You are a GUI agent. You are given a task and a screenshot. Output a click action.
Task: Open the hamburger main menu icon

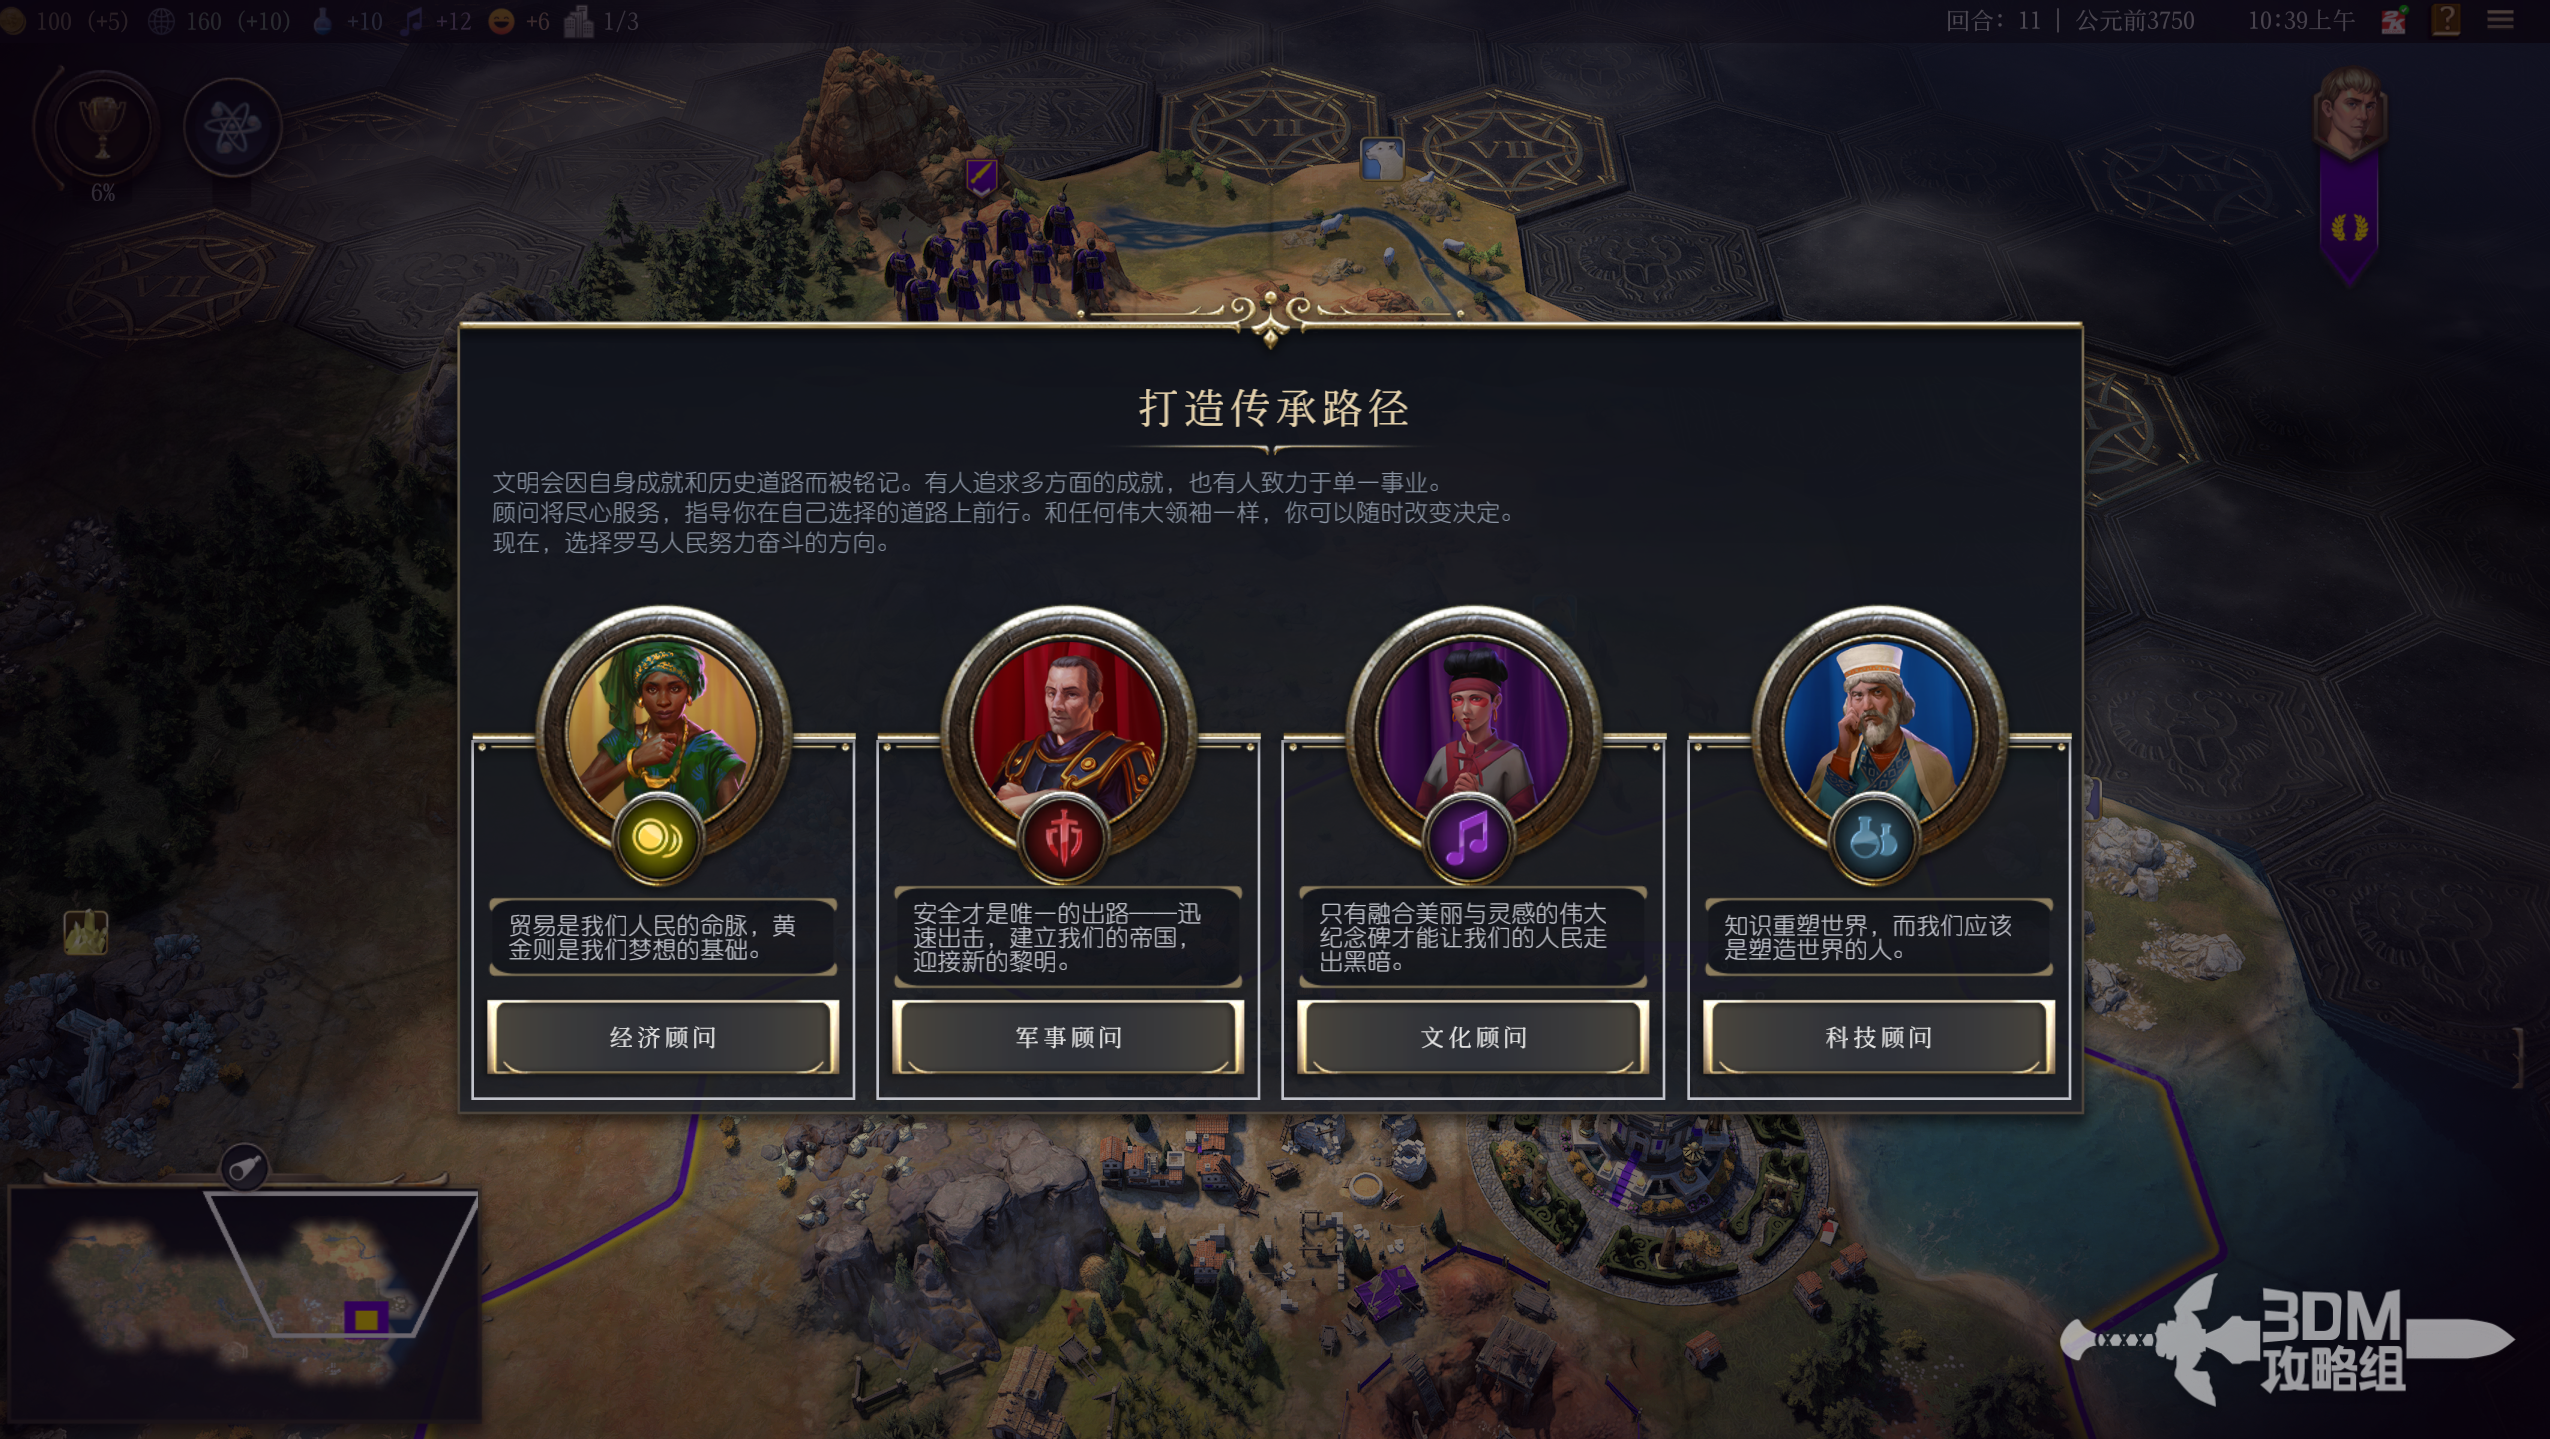[2500, 20]
